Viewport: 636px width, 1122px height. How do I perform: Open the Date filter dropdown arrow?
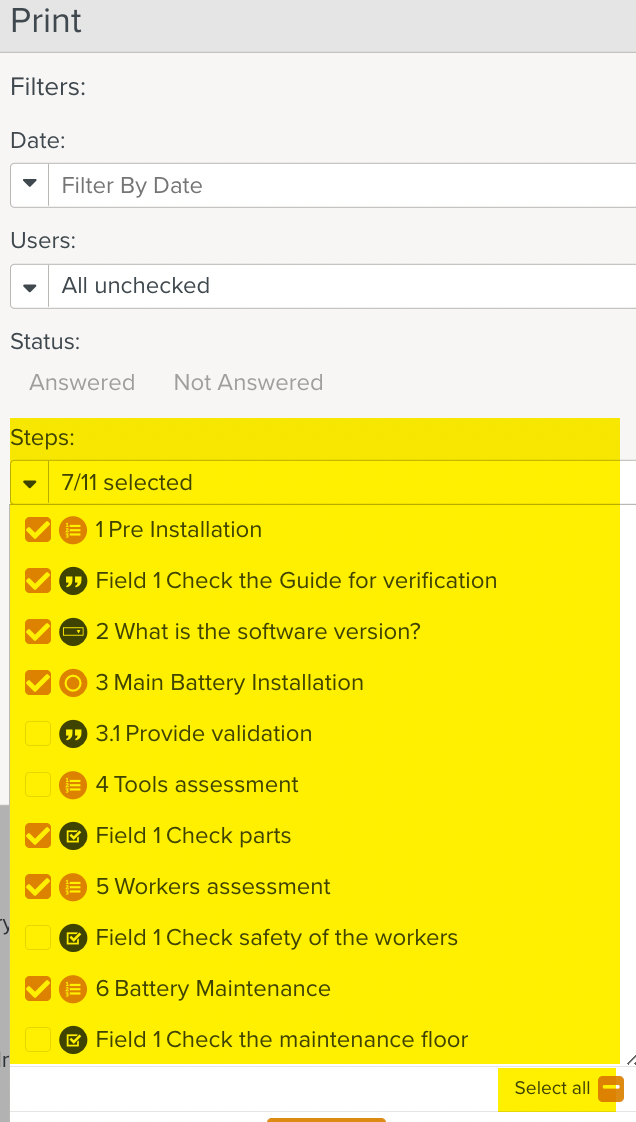click(30, 185)
